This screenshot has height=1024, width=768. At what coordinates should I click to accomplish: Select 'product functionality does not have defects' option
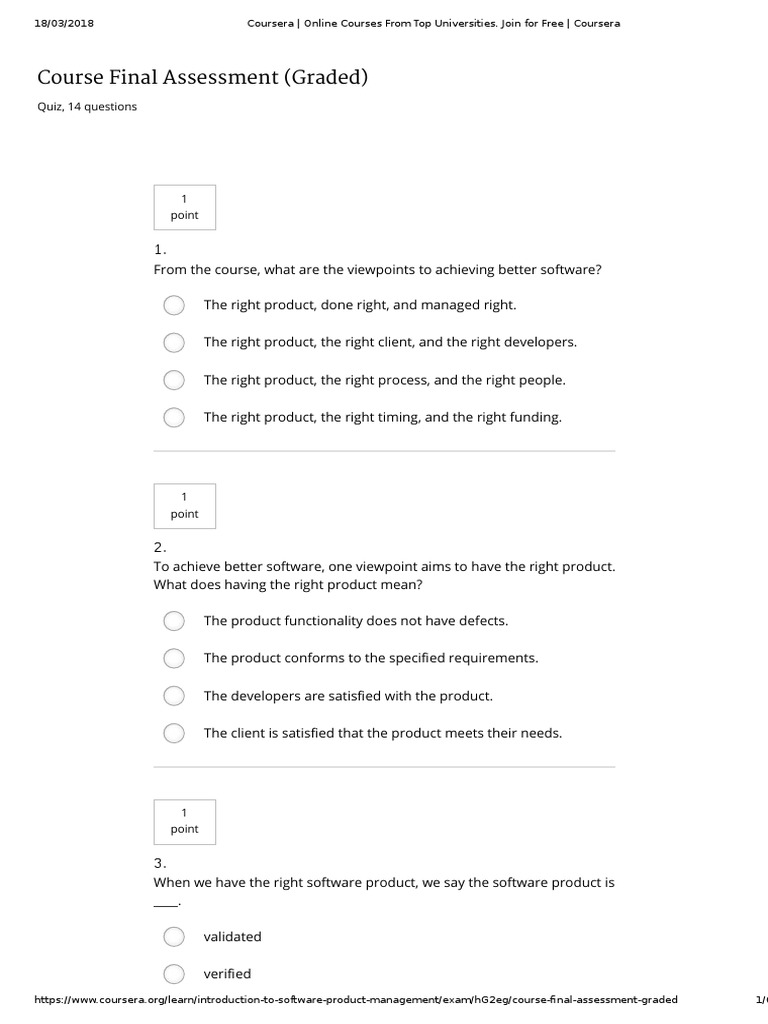(174, 621)
